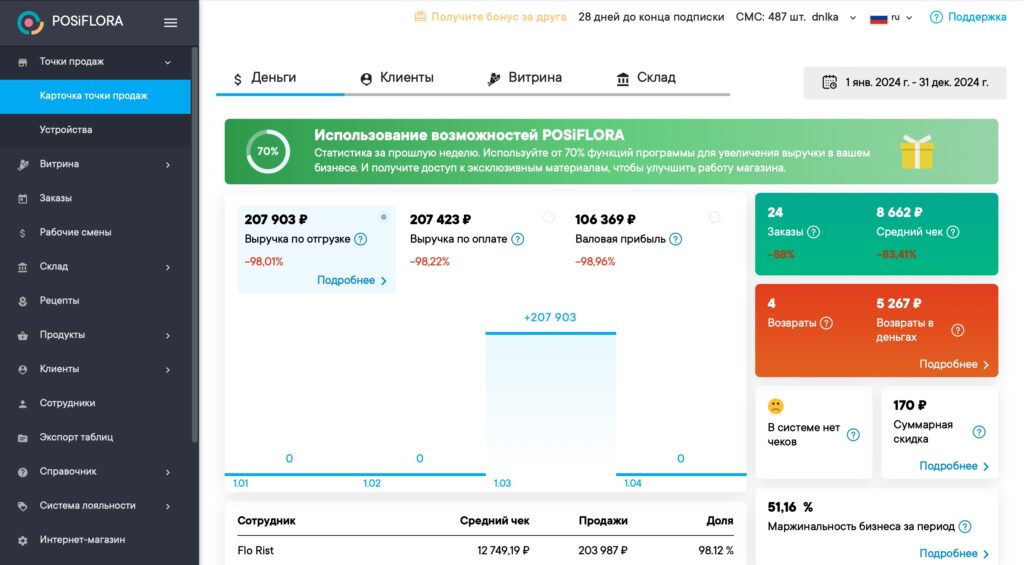Click the Интернет-магазин gear icon
Viewport: 1024px width, 565px height.
point(23,540)
